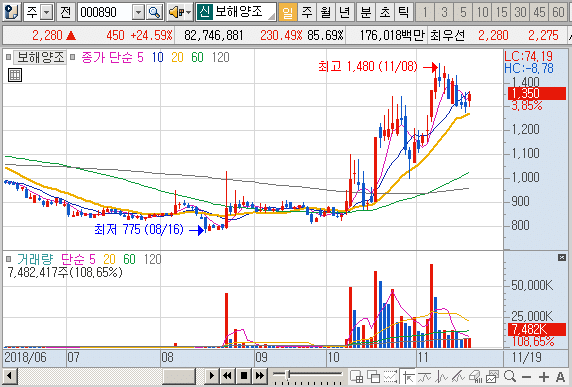Click the overlapping windows icon
The width and height of the screenshot is (572, 387).
[373, 376]
